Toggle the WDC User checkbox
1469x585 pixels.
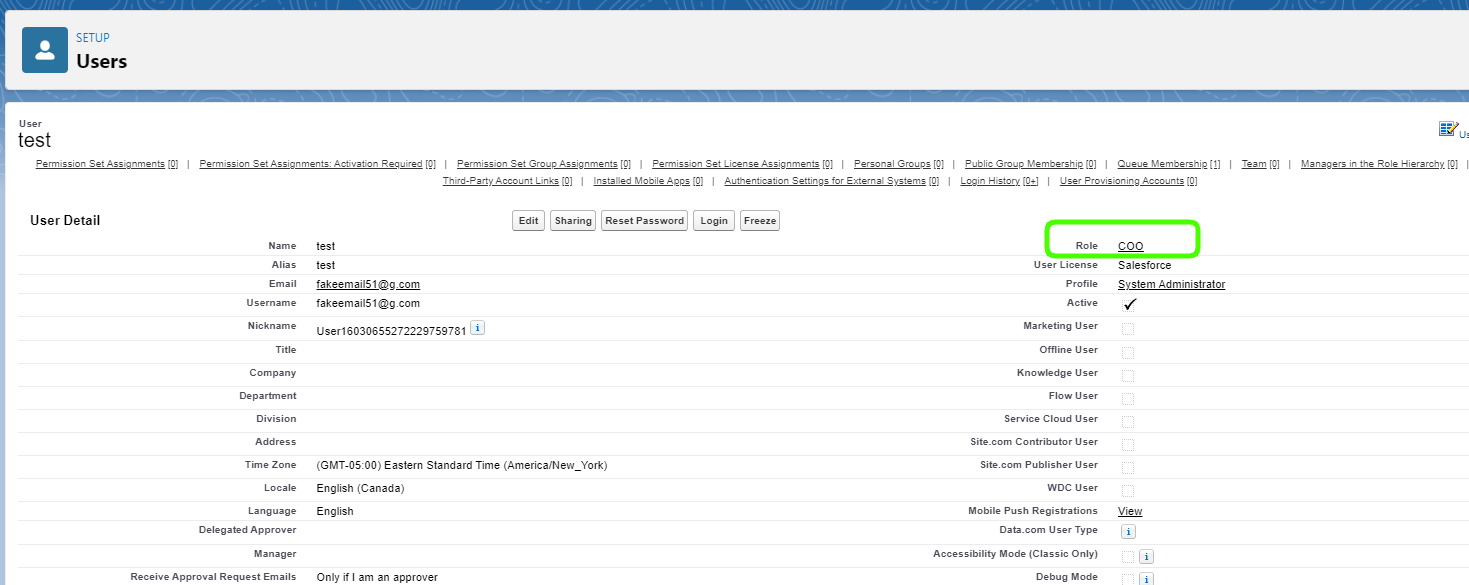(1128, 490)
